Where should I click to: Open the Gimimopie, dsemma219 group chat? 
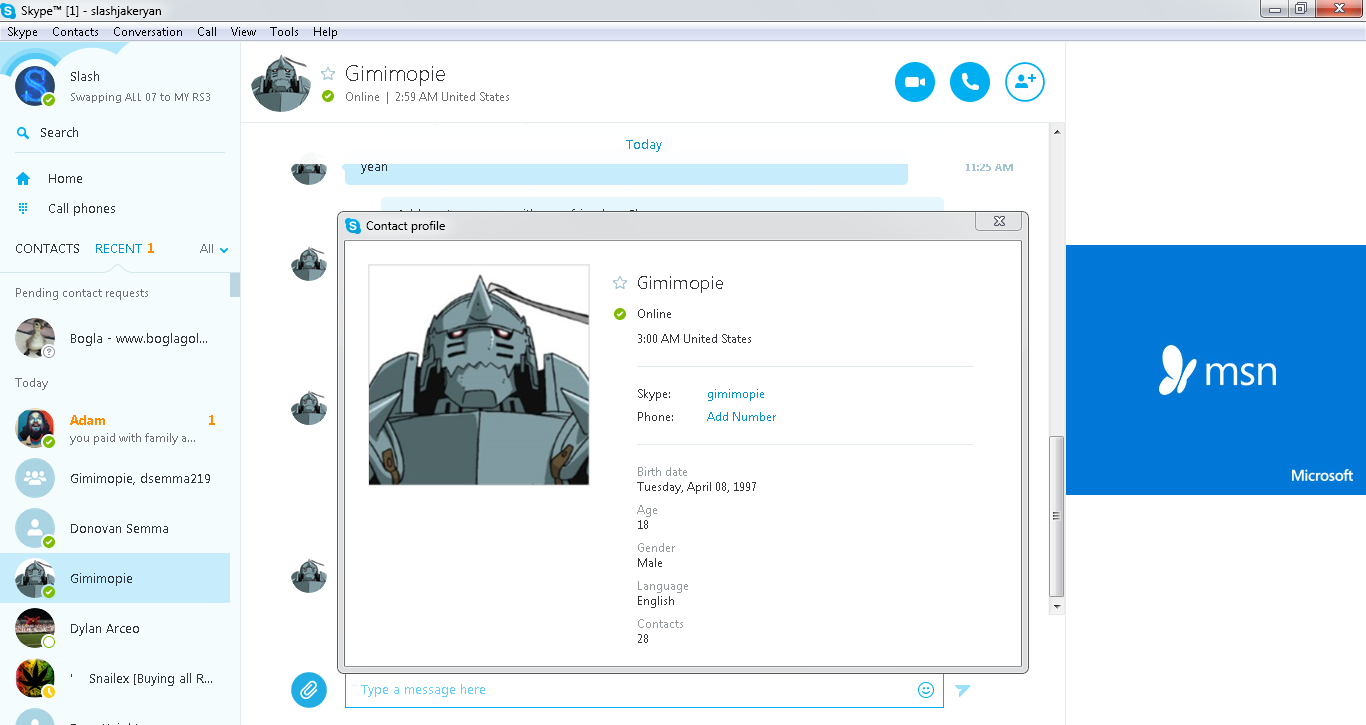pyautogui.click(x=115, y=478)
